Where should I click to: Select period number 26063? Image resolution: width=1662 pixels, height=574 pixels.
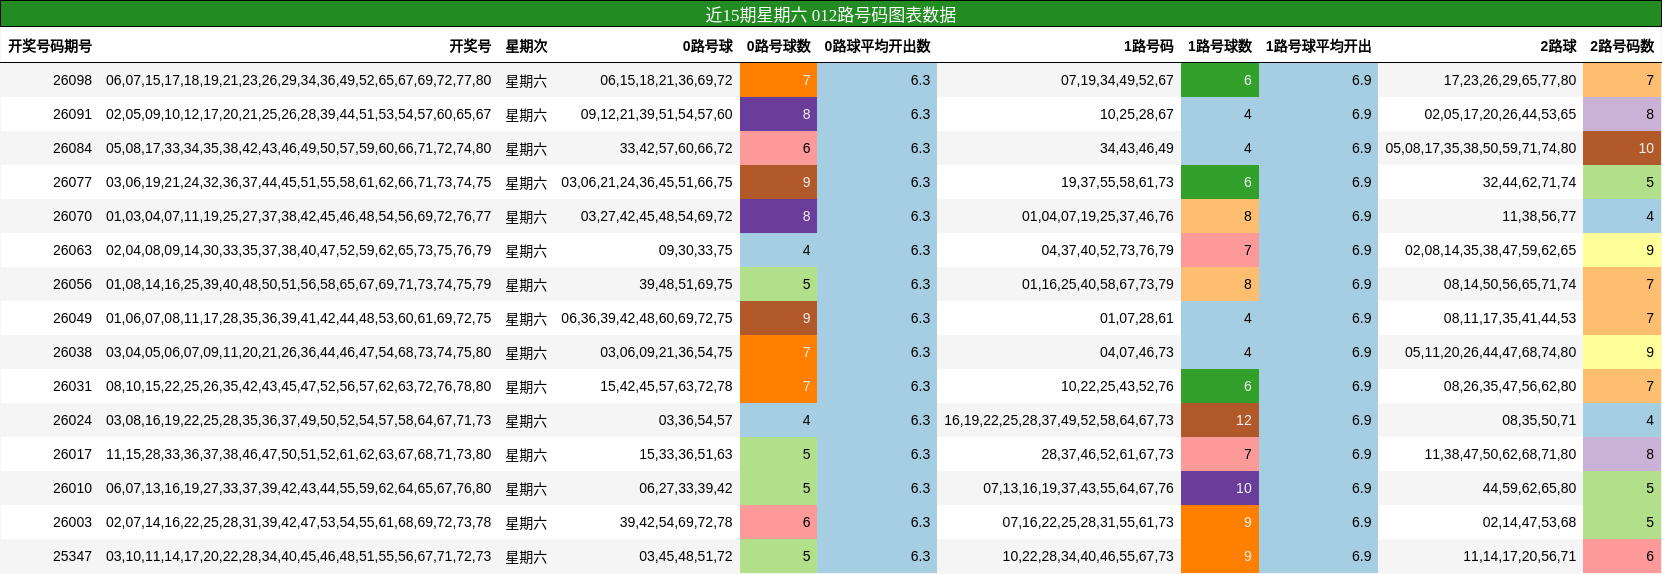click(x=72, y=250)
